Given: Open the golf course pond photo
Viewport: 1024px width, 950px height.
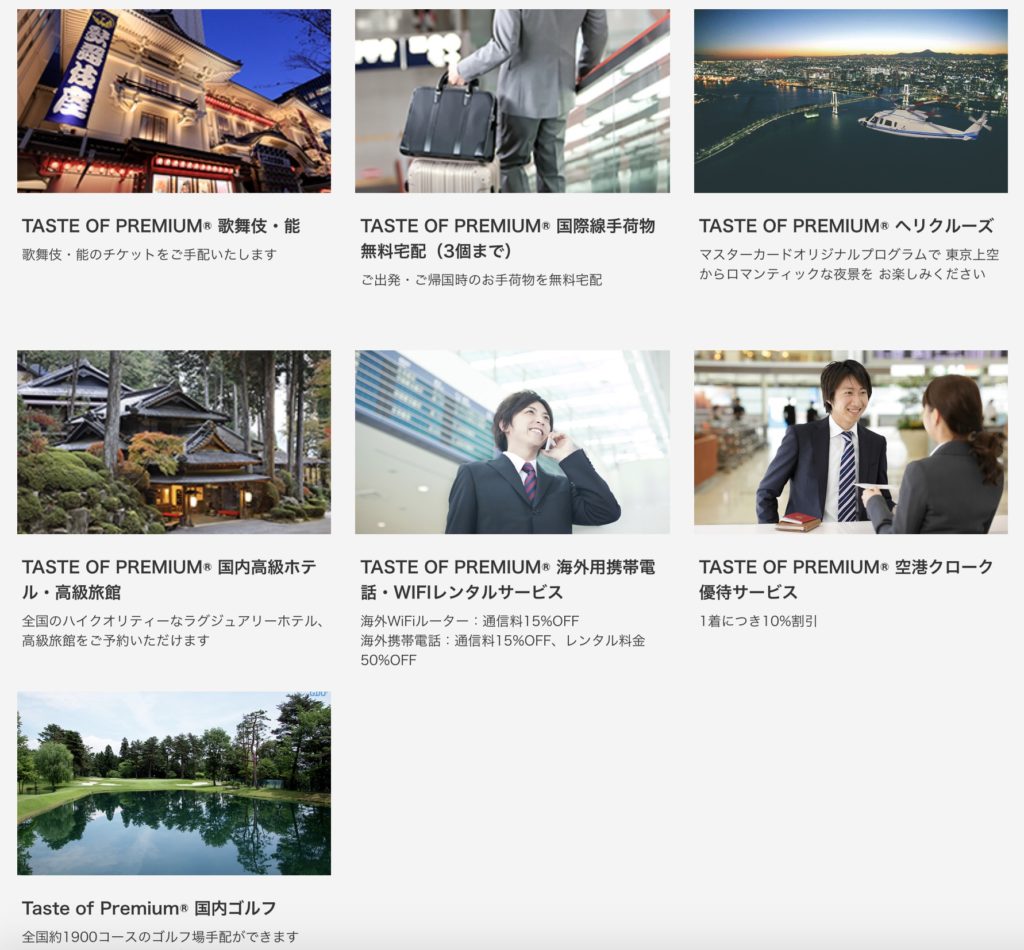Looking at the screenshot, I should tap(174, 783).
